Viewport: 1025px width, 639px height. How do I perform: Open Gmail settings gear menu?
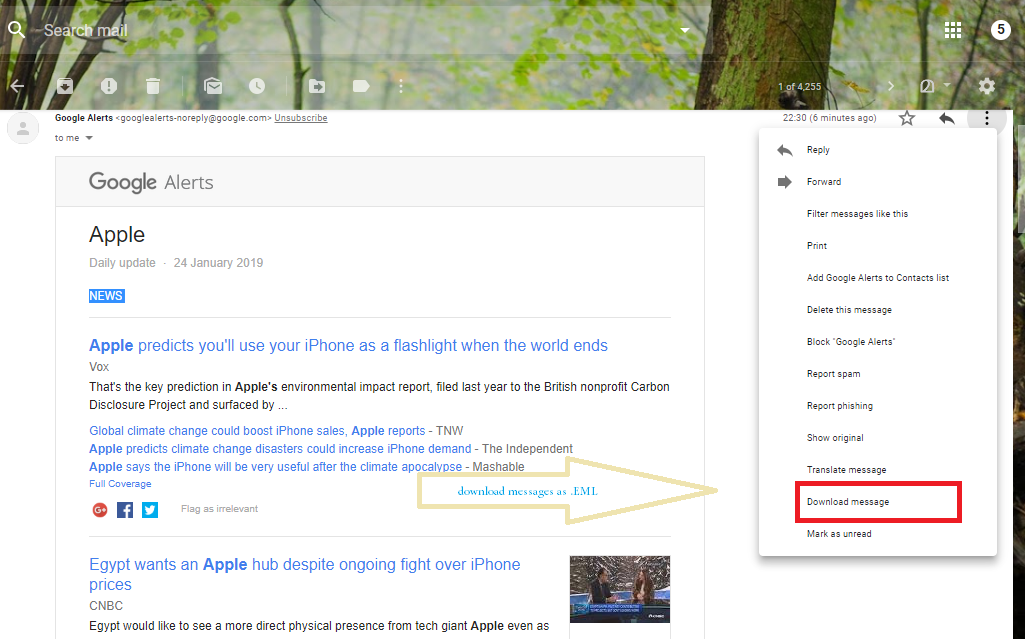986,86
